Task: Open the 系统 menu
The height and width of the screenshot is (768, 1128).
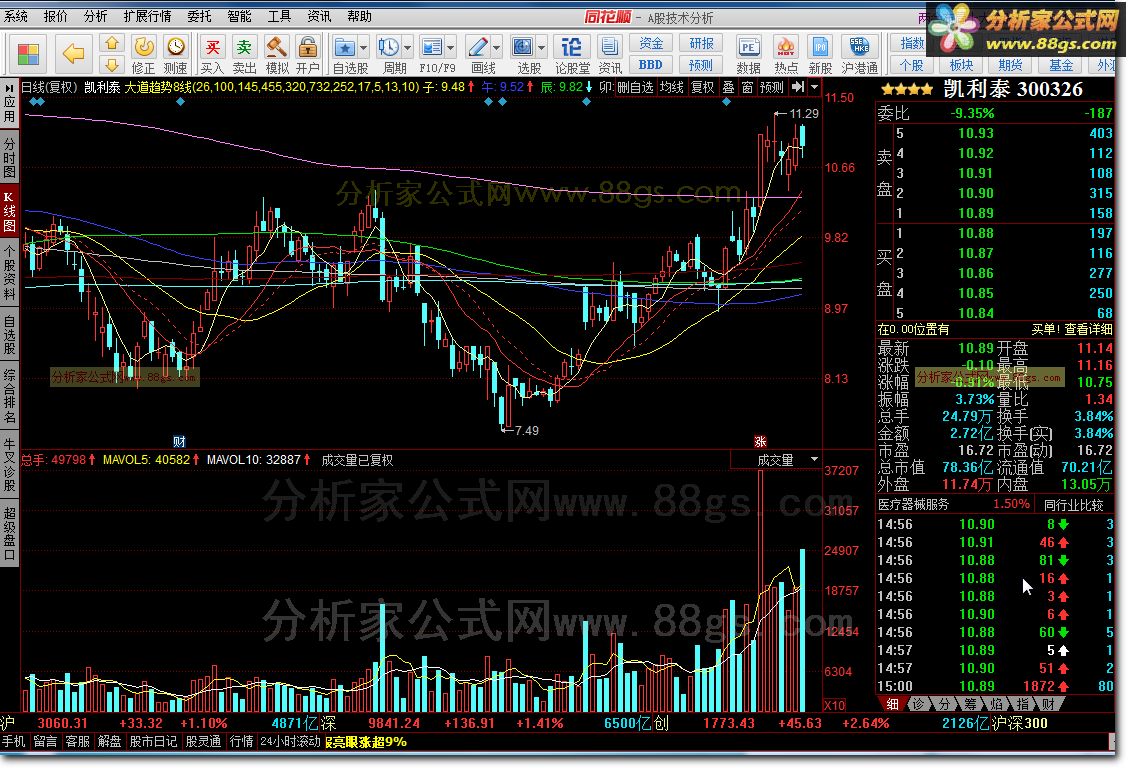Action: 16,17
